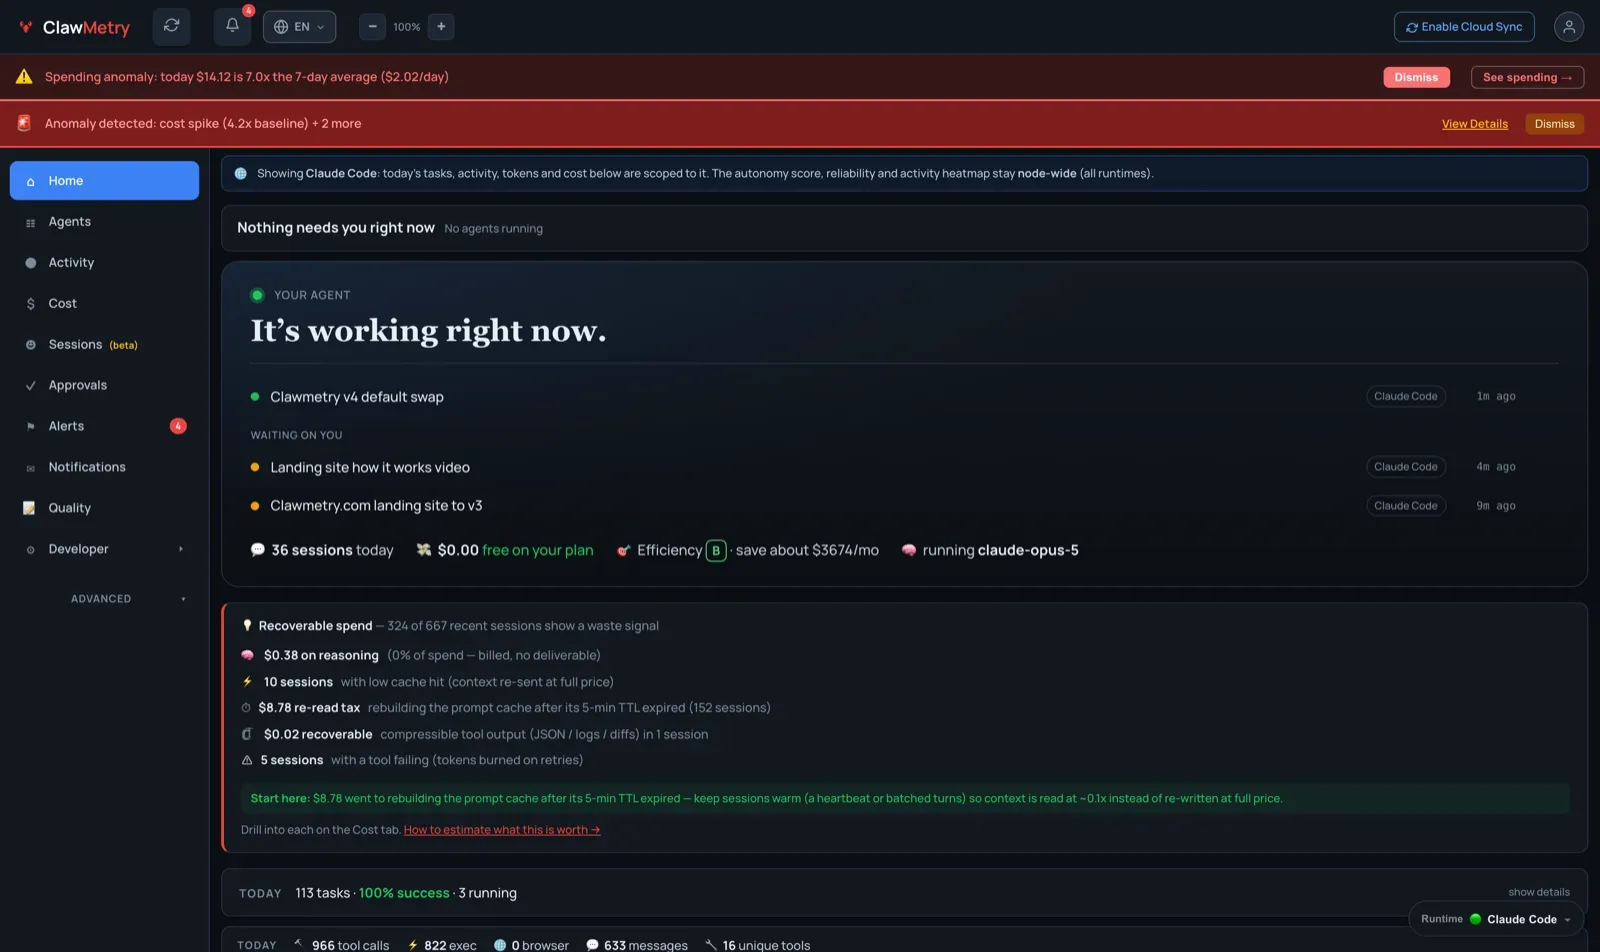Viewport: 1600px width, 952px height.
Task: Click Claude Code tag on v4 default swap row
Action: [1405, 397]
